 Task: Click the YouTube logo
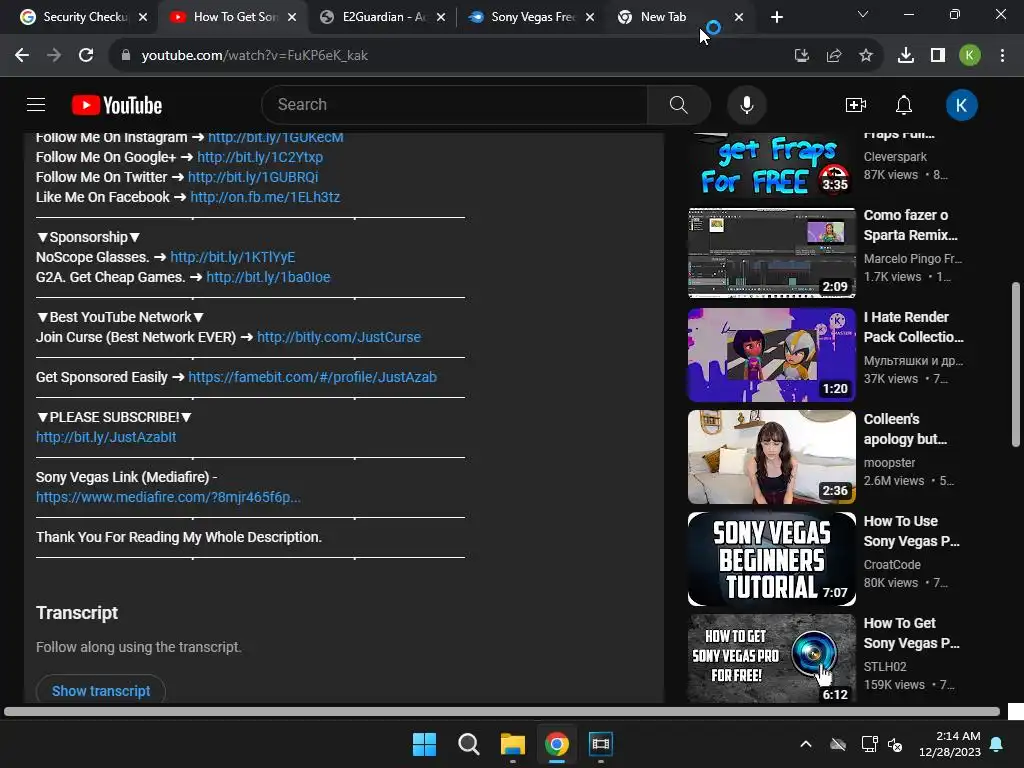point(117,105)
